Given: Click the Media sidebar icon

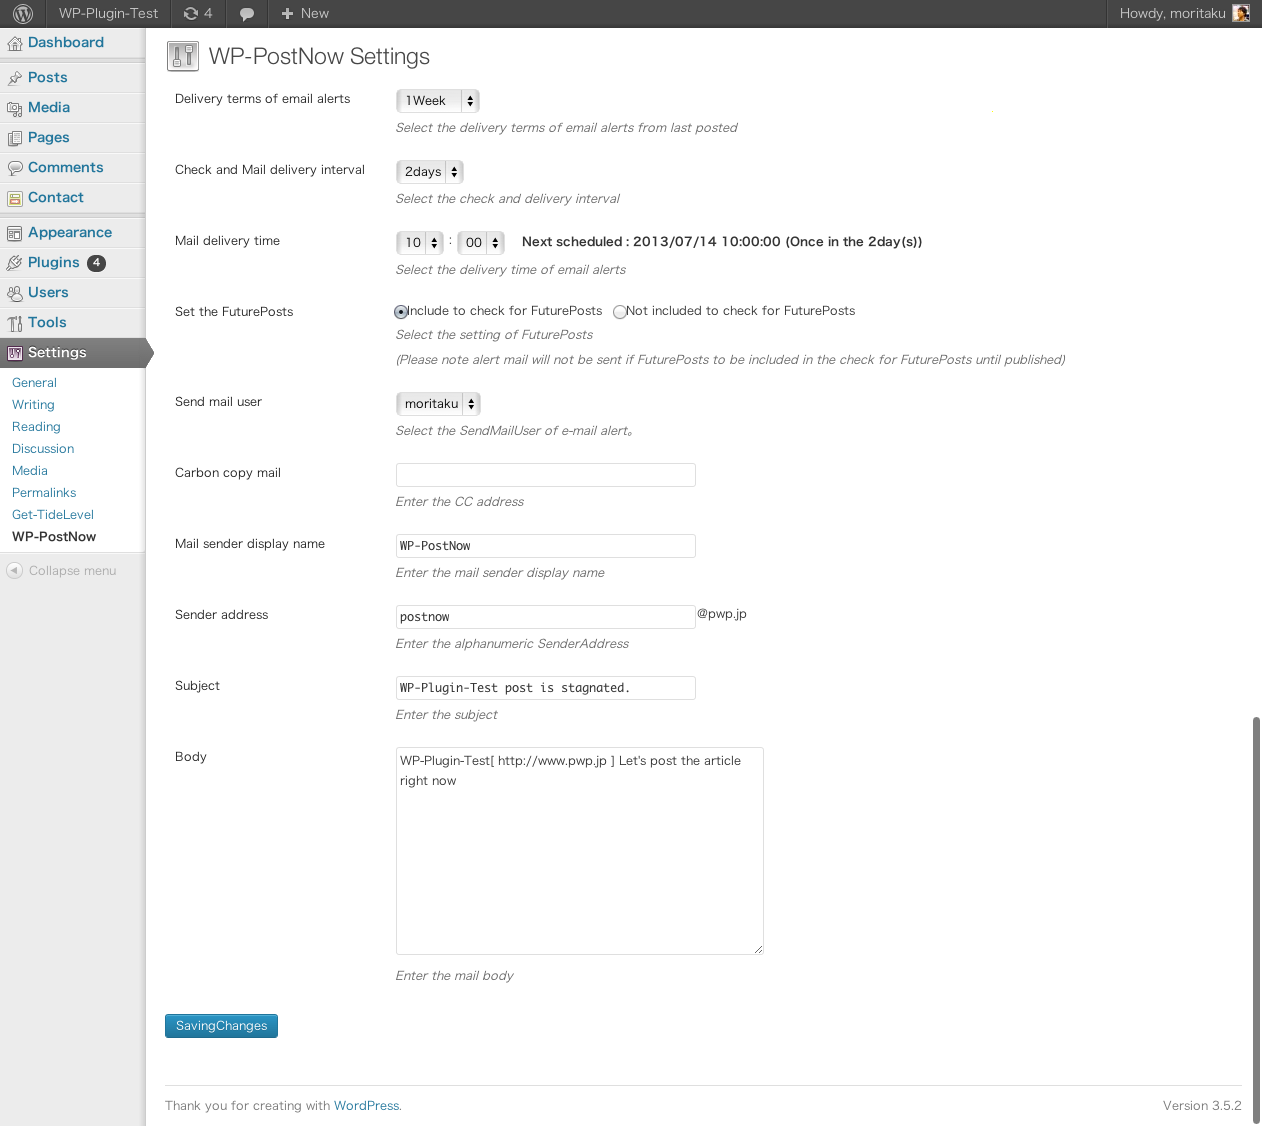Looking at the screenshot, I should click(14, 108).
